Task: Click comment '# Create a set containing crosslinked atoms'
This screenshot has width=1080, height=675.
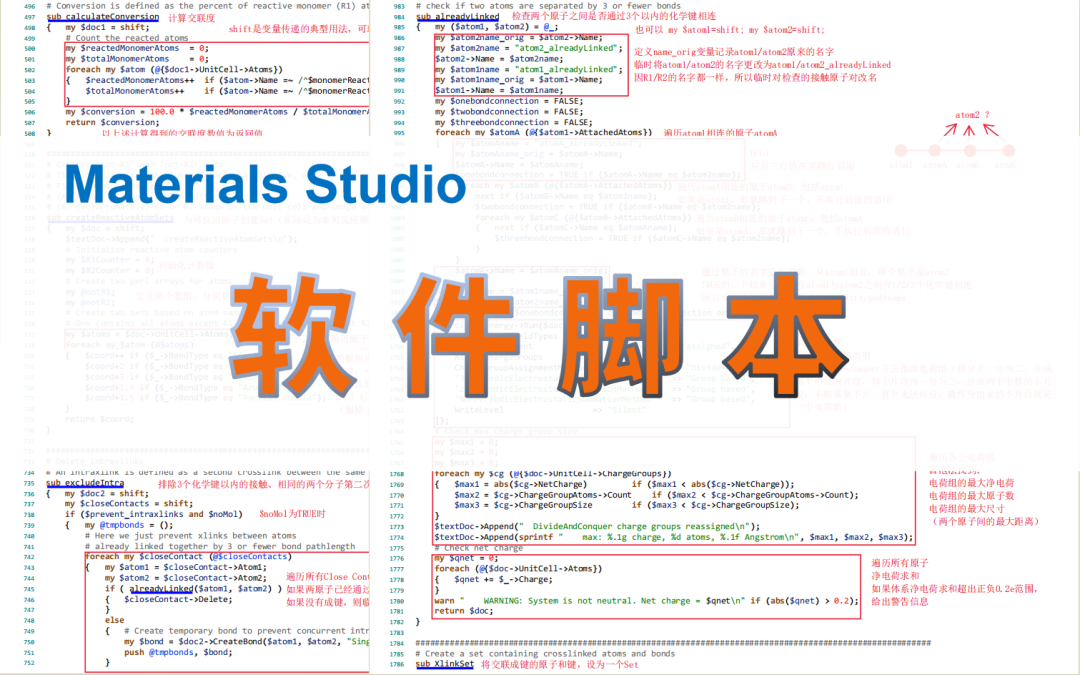Action: (545, 654)
